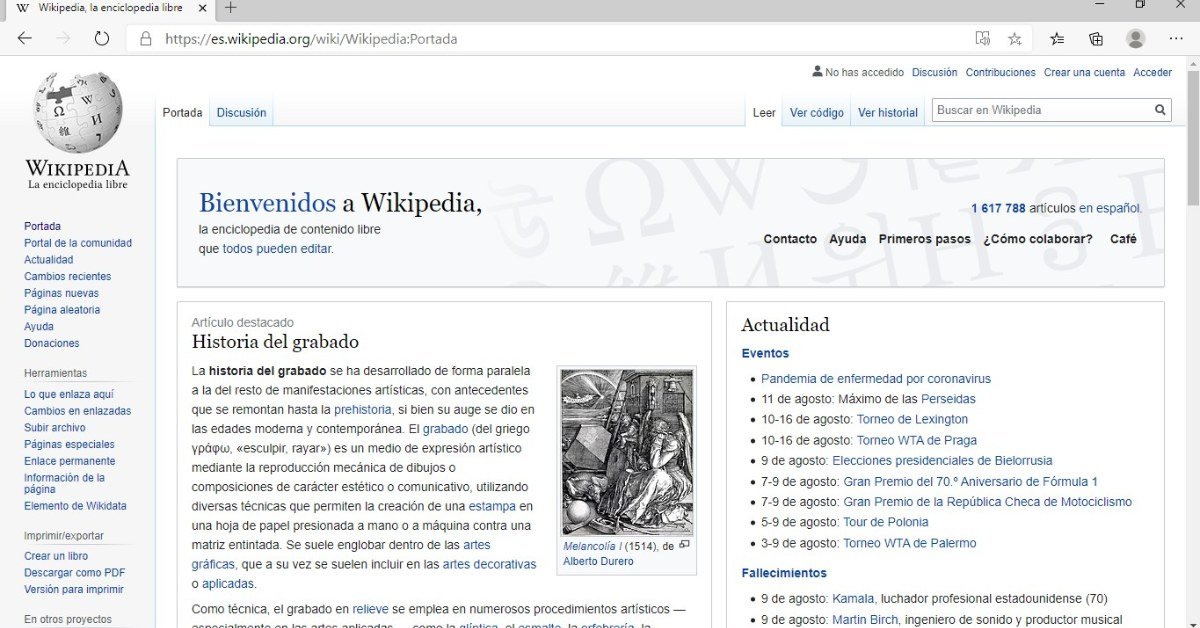
Task: Select the Portada tab
Action: pos(182,113)
